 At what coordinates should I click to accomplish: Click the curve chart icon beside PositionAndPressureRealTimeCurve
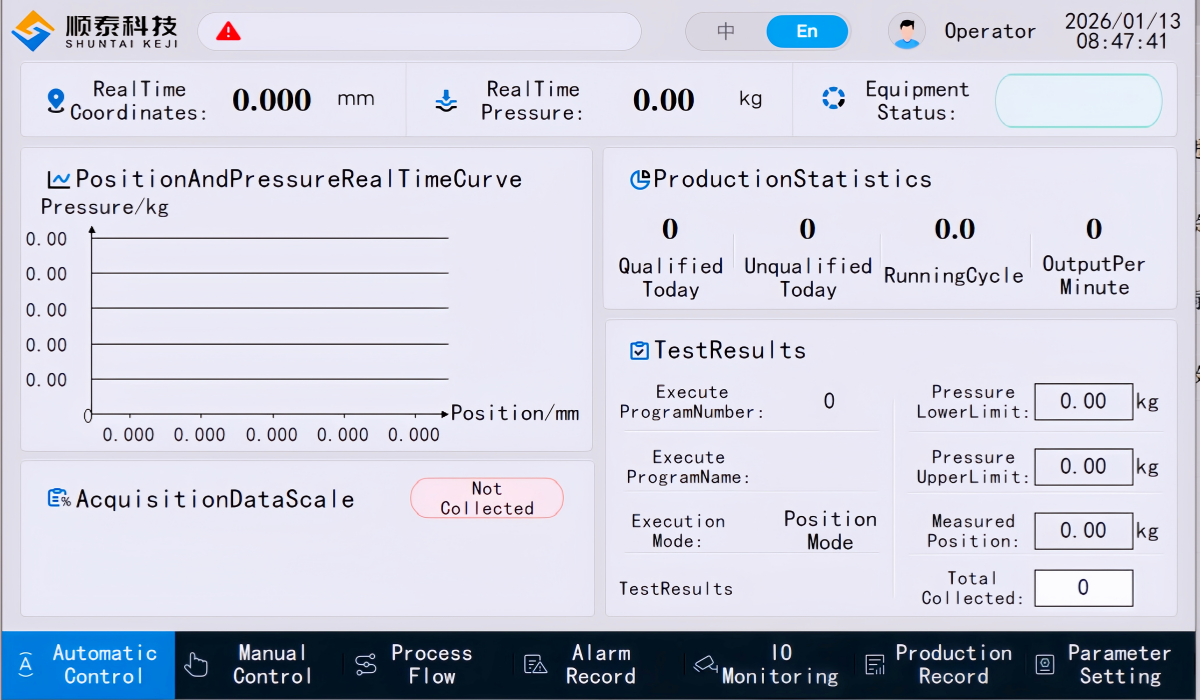pyautogui.click(x=59, y=180)
